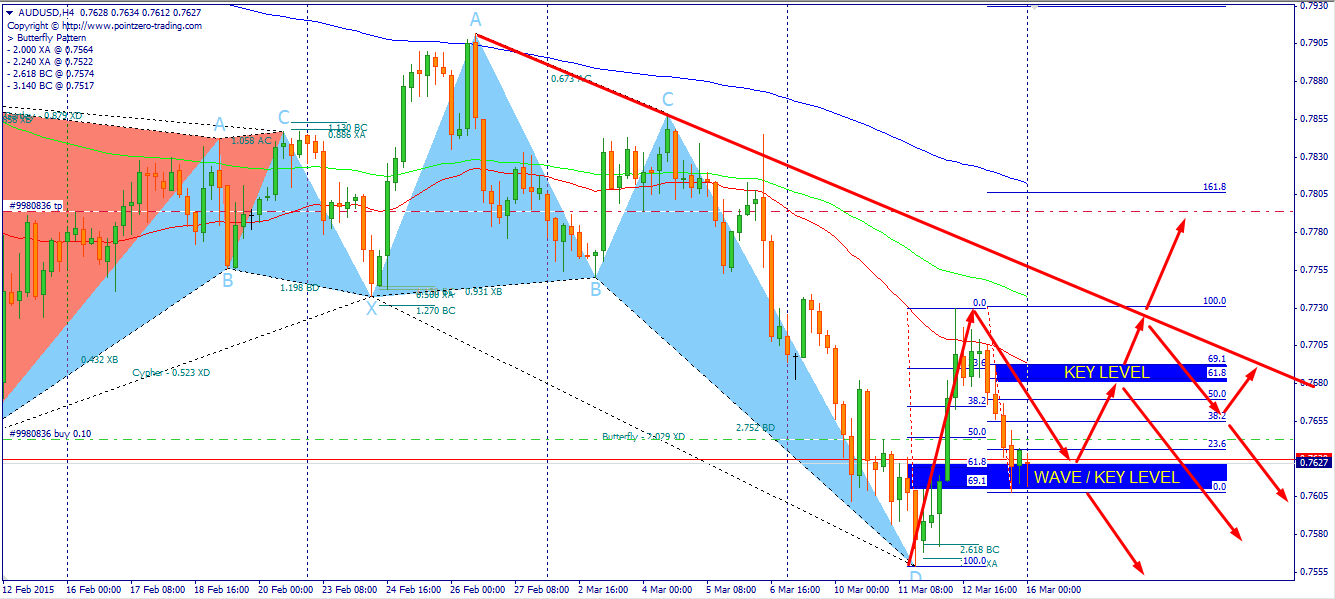
Task: Click the '6 Mar 16:00' time label
Action: click(795, 590)
